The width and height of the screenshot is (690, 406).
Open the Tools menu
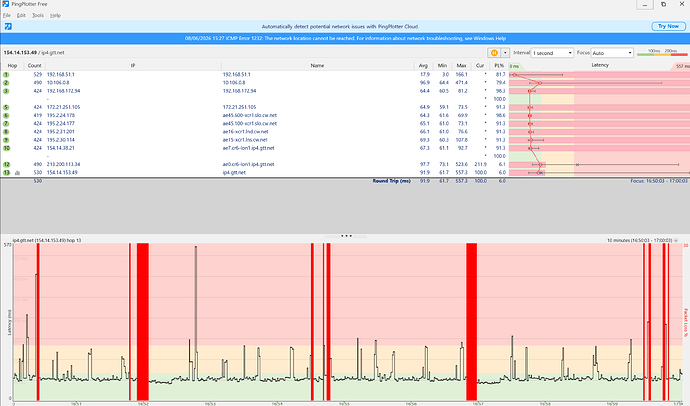coord(38,15)
